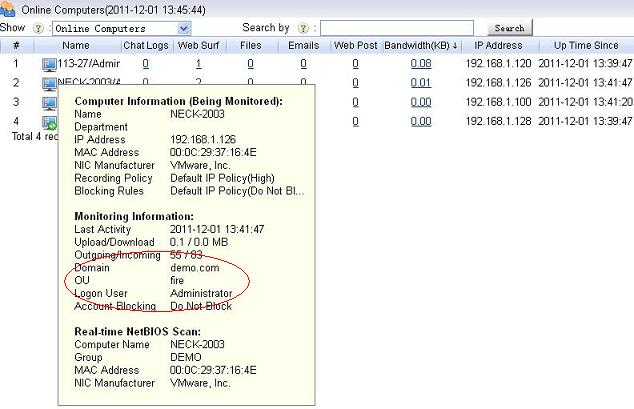Viewport: 634px width, 409px height.
Task: Open bandwidth 0.01 link in row 2
Action: click(421, 83)
